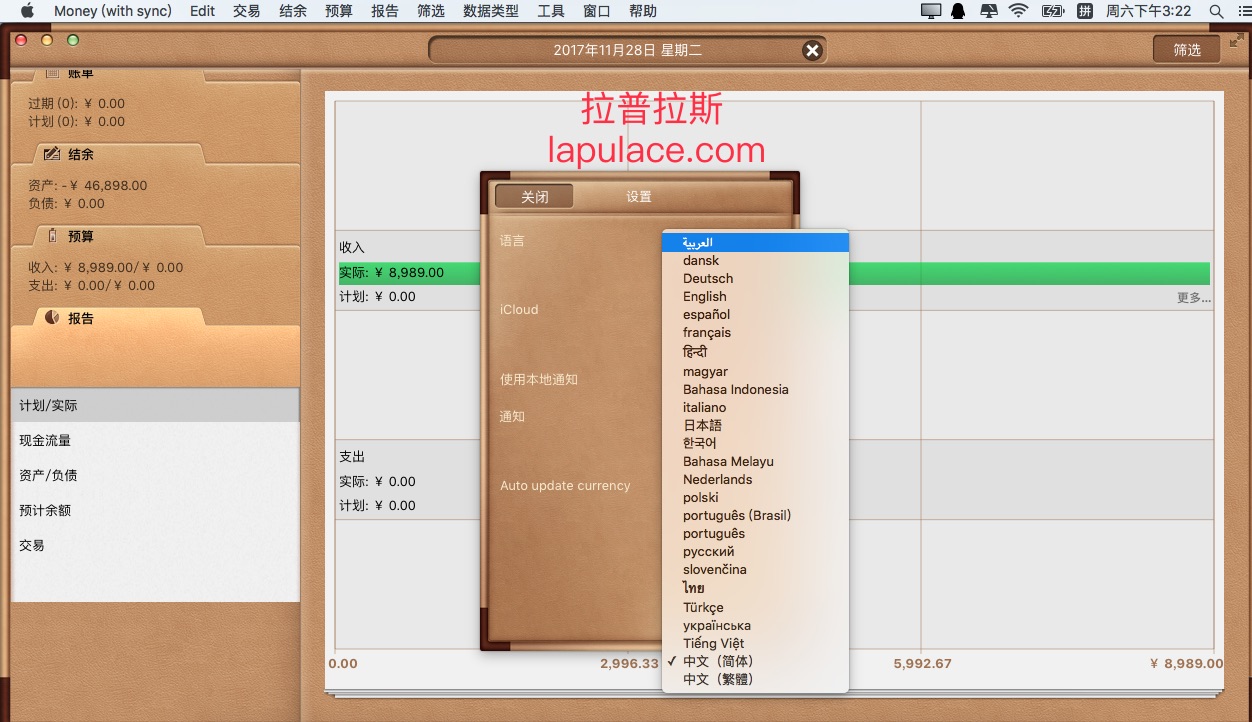Click the 更多... link in income section
This screenshot has width=1252, height=722.
click(x=1193, y=298)
